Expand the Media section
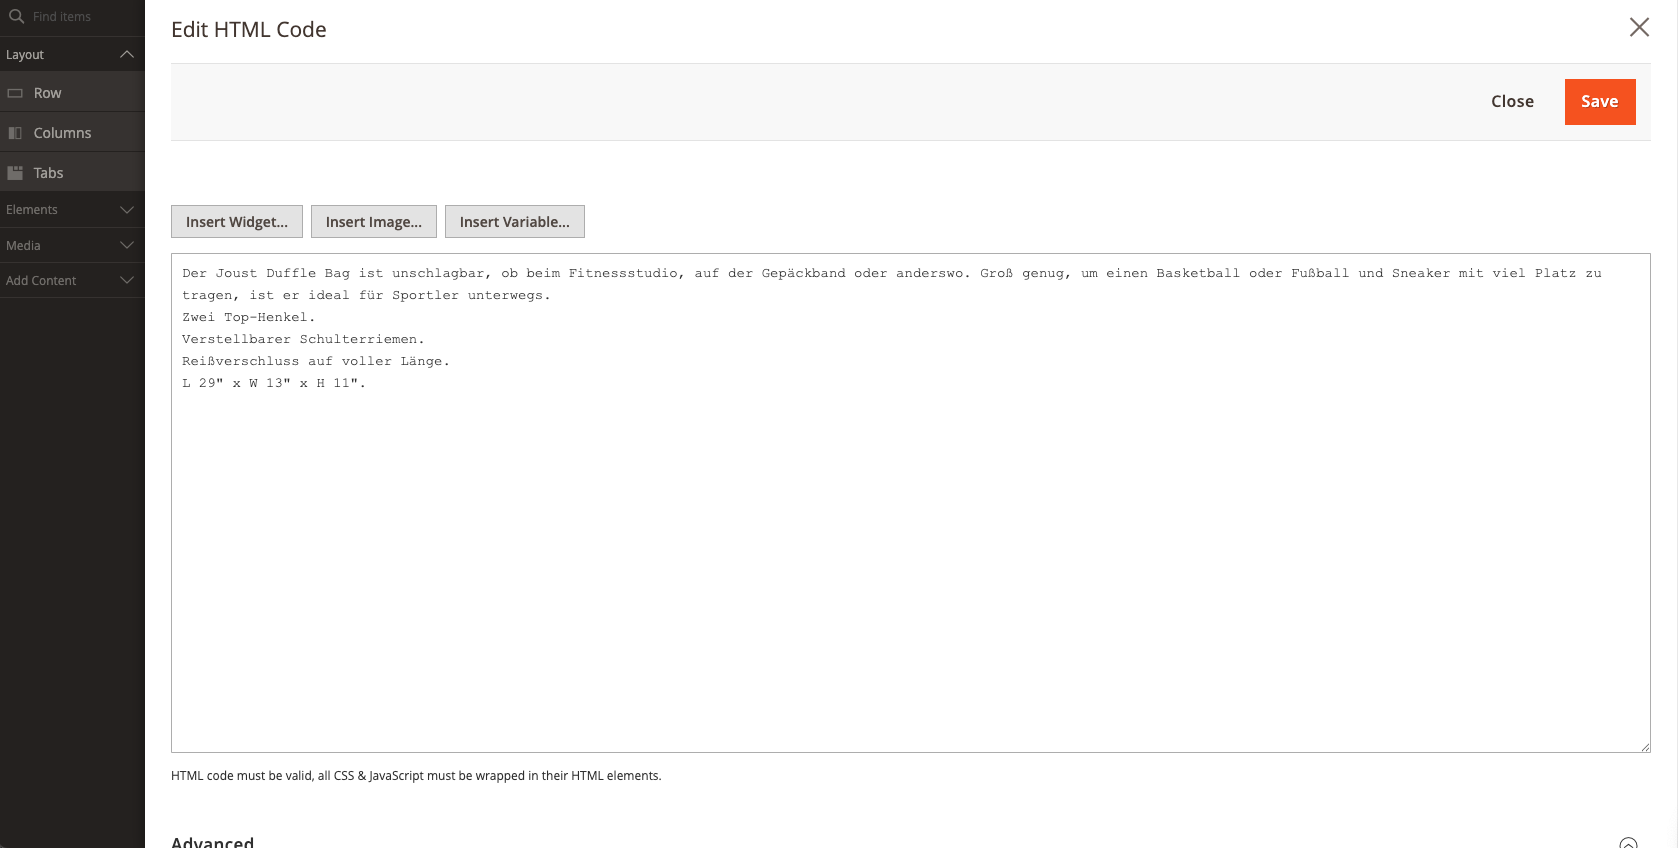Screen dimensions: 1678x848 pos(127,246)
